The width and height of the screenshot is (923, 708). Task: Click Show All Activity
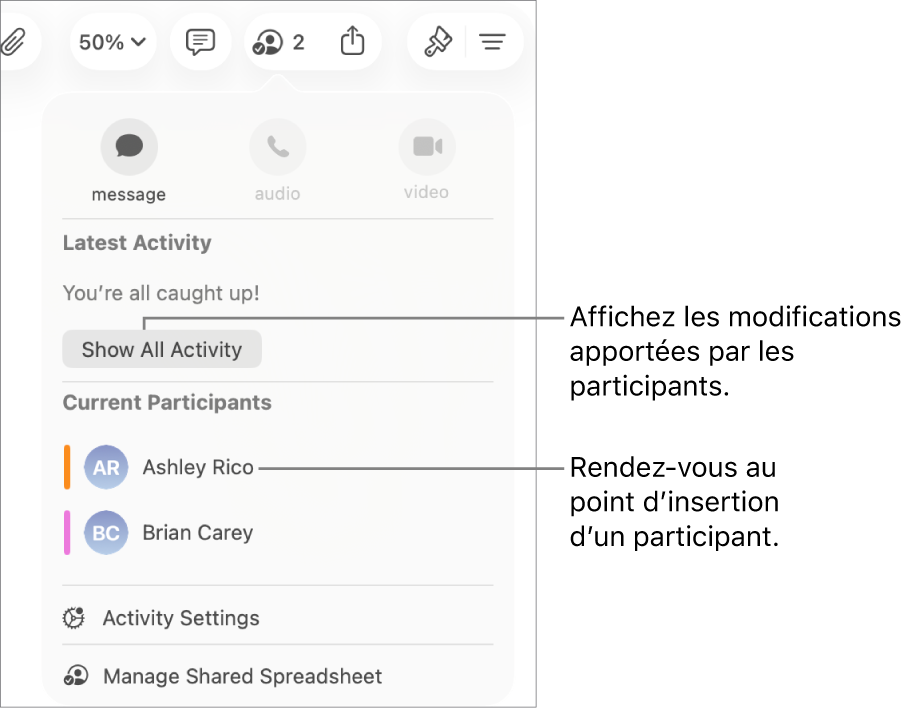161,348
